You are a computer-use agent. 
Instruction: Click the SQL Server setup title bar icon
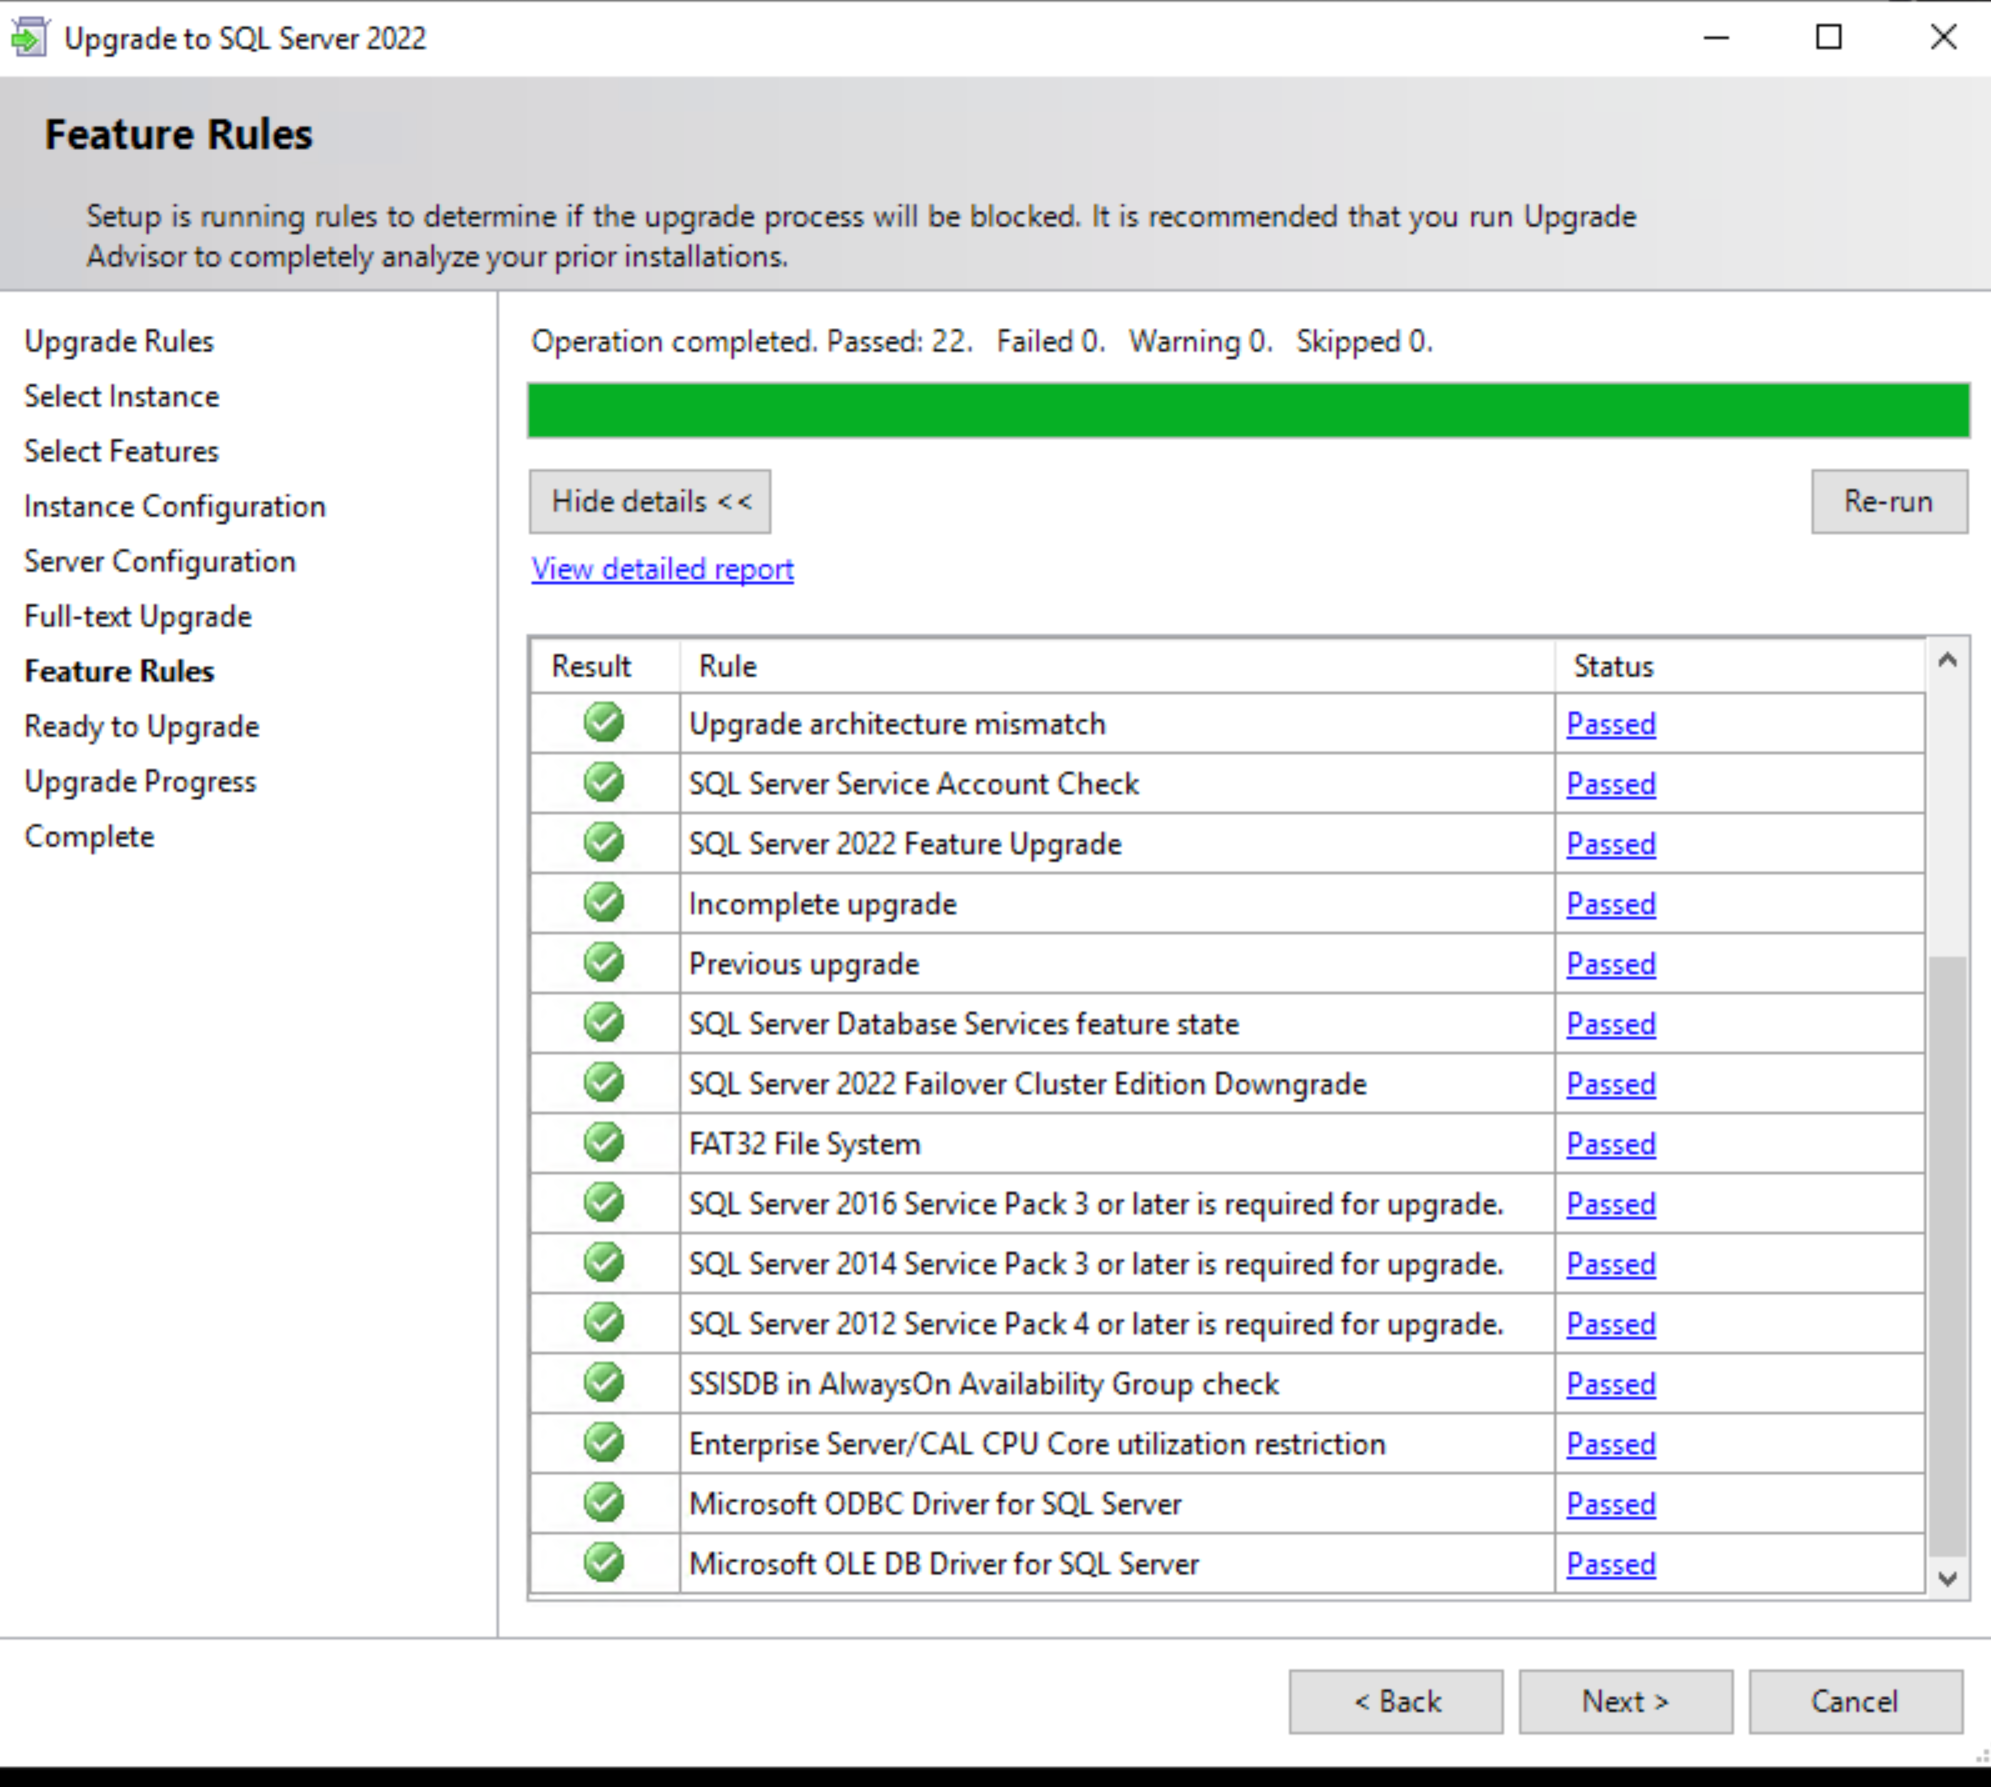click(29, 38)
